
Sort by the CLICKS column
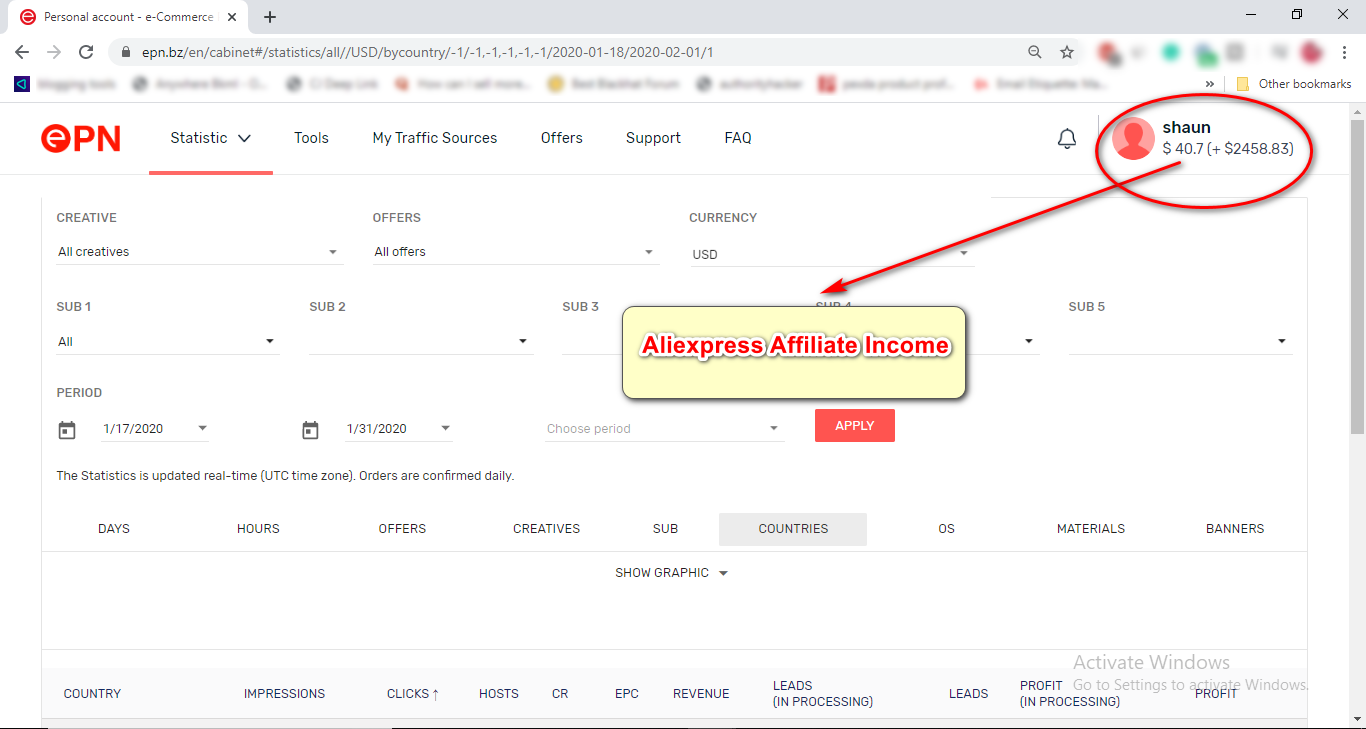coord(413,694)
